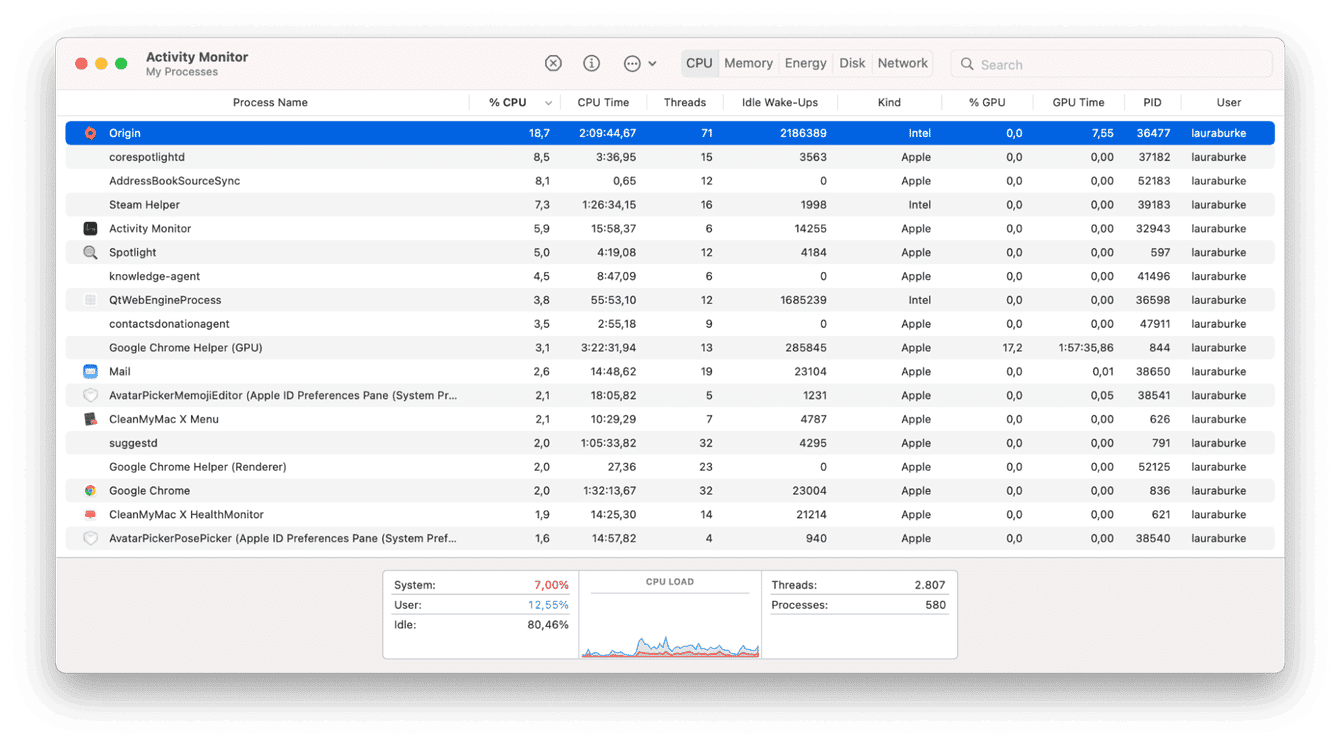This screenshot has height=747, width=1340.
Task: Switch to the Energy tab
Action: point(805,63)
